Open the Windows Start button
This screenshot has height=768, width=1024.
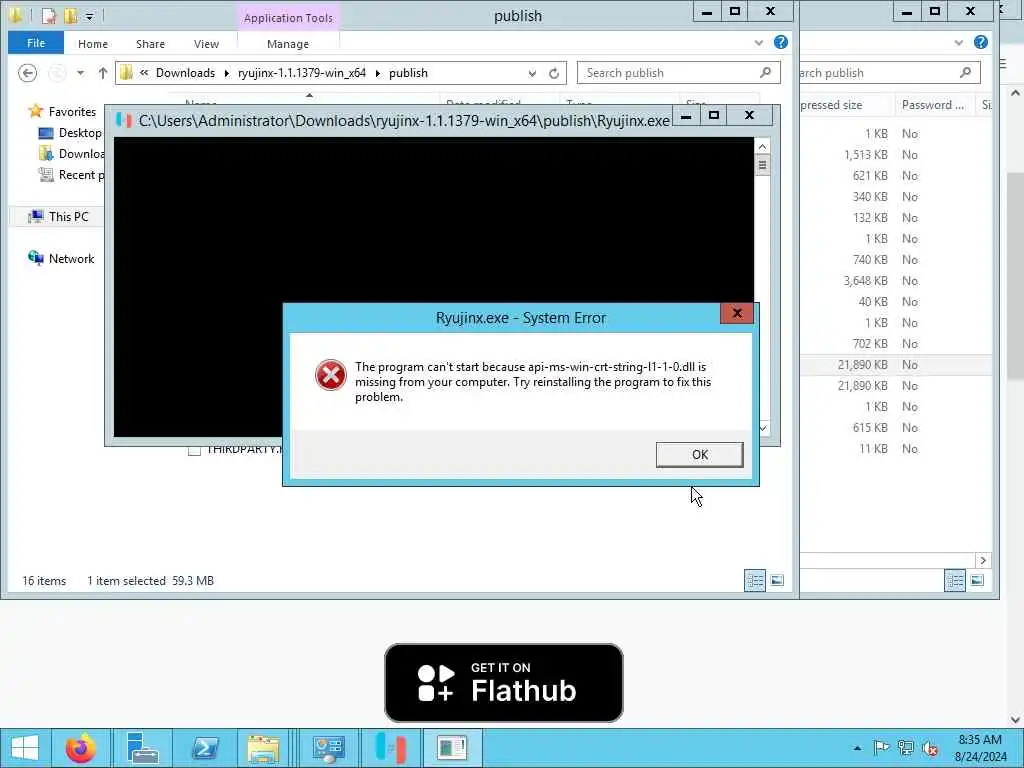(x=25, y=748)
